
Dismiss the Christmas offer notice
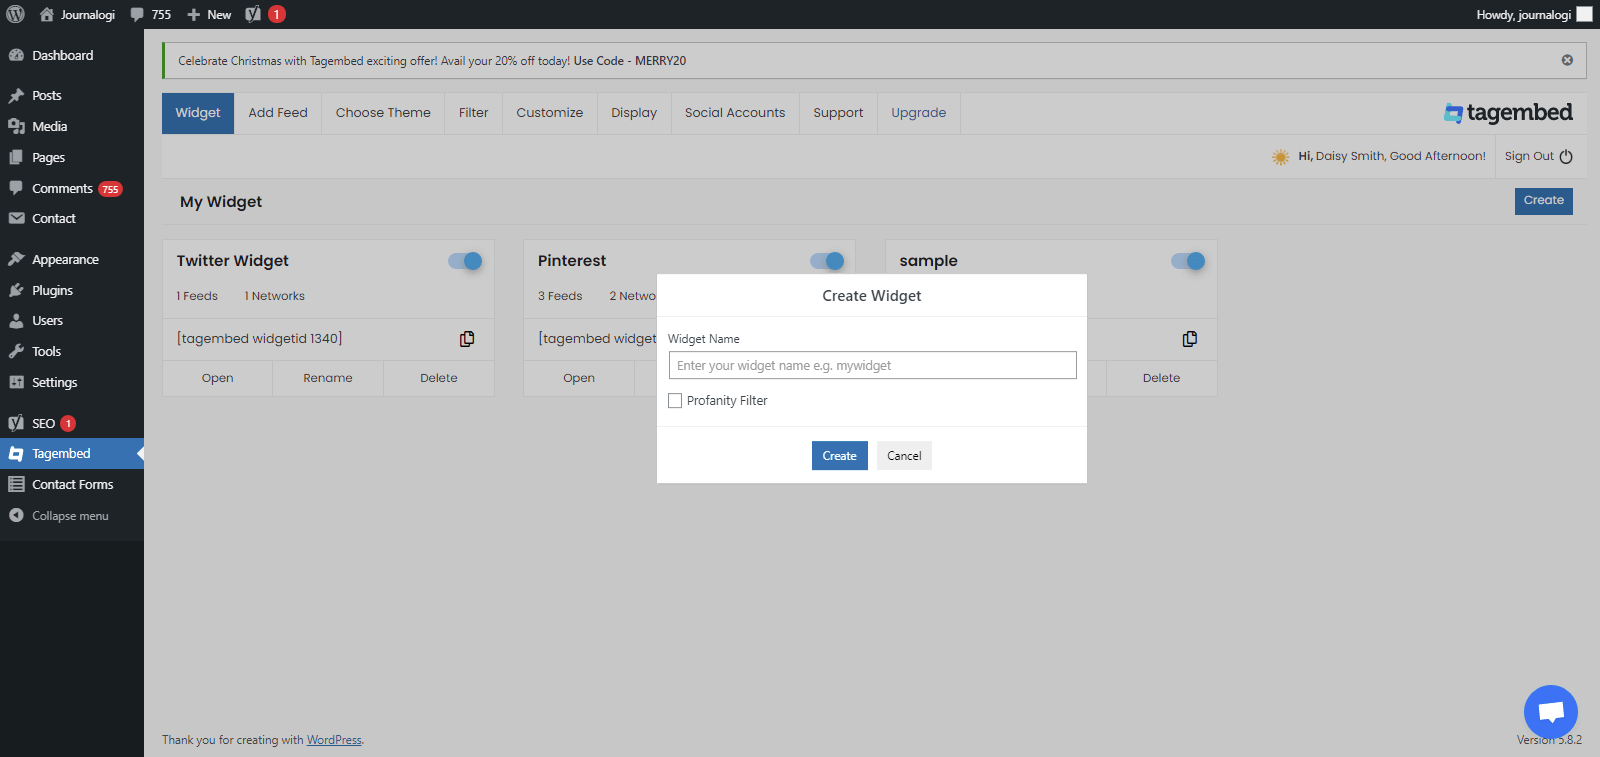[1567, 60]
